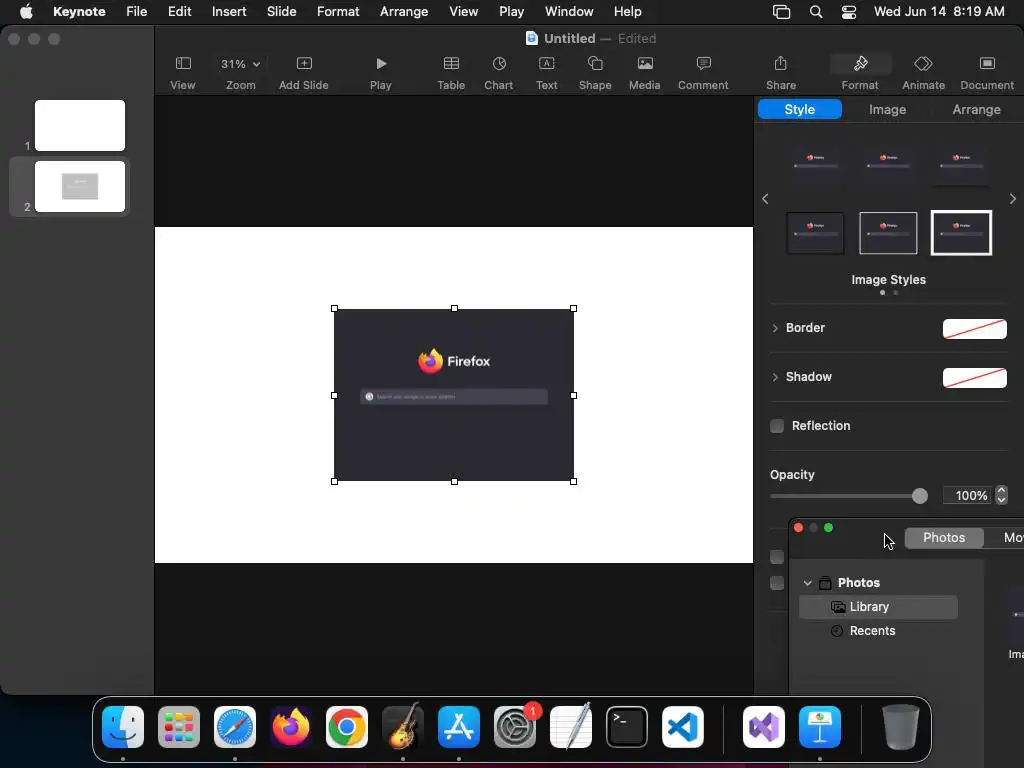Select slide 2 thumbnail in navigator
Viewport: 1024px width, 768px height.
tap(80, 187)
